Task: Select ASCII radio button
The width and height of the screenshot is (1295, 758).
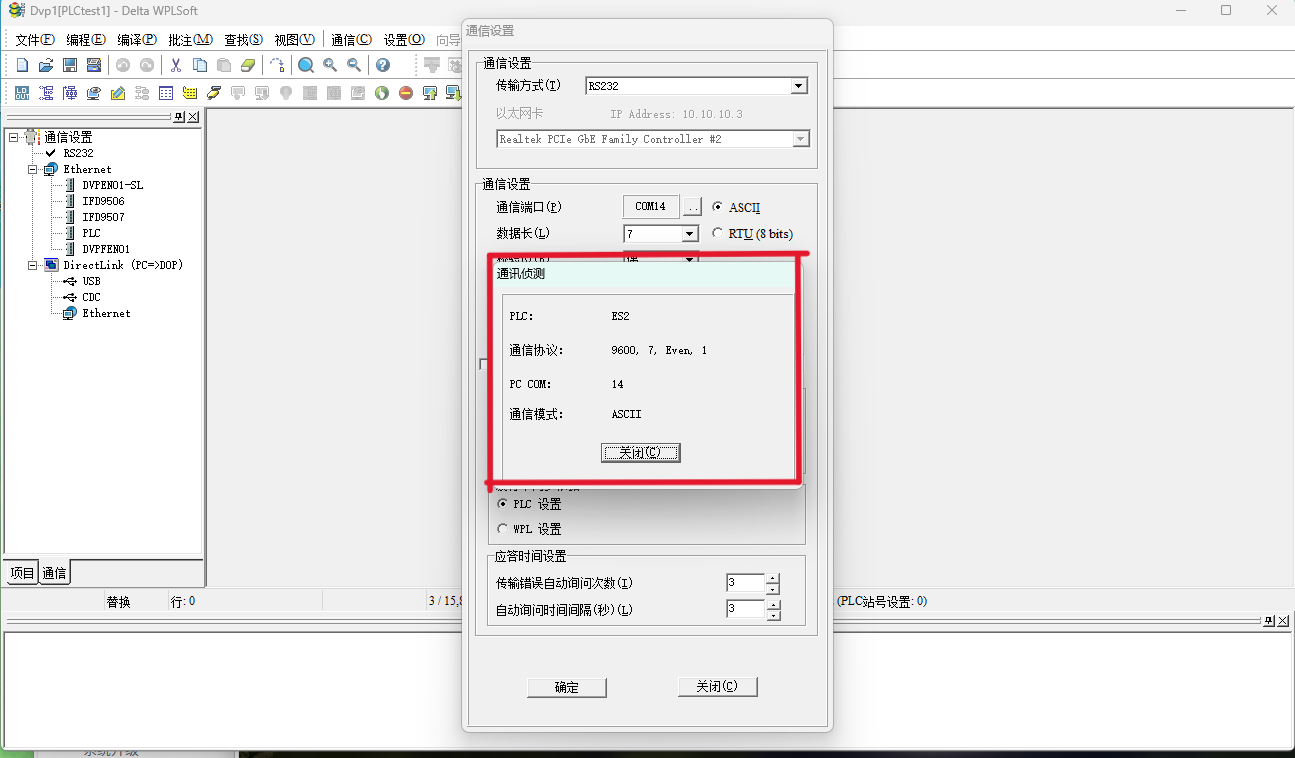Action: click(x=718, y=207)
